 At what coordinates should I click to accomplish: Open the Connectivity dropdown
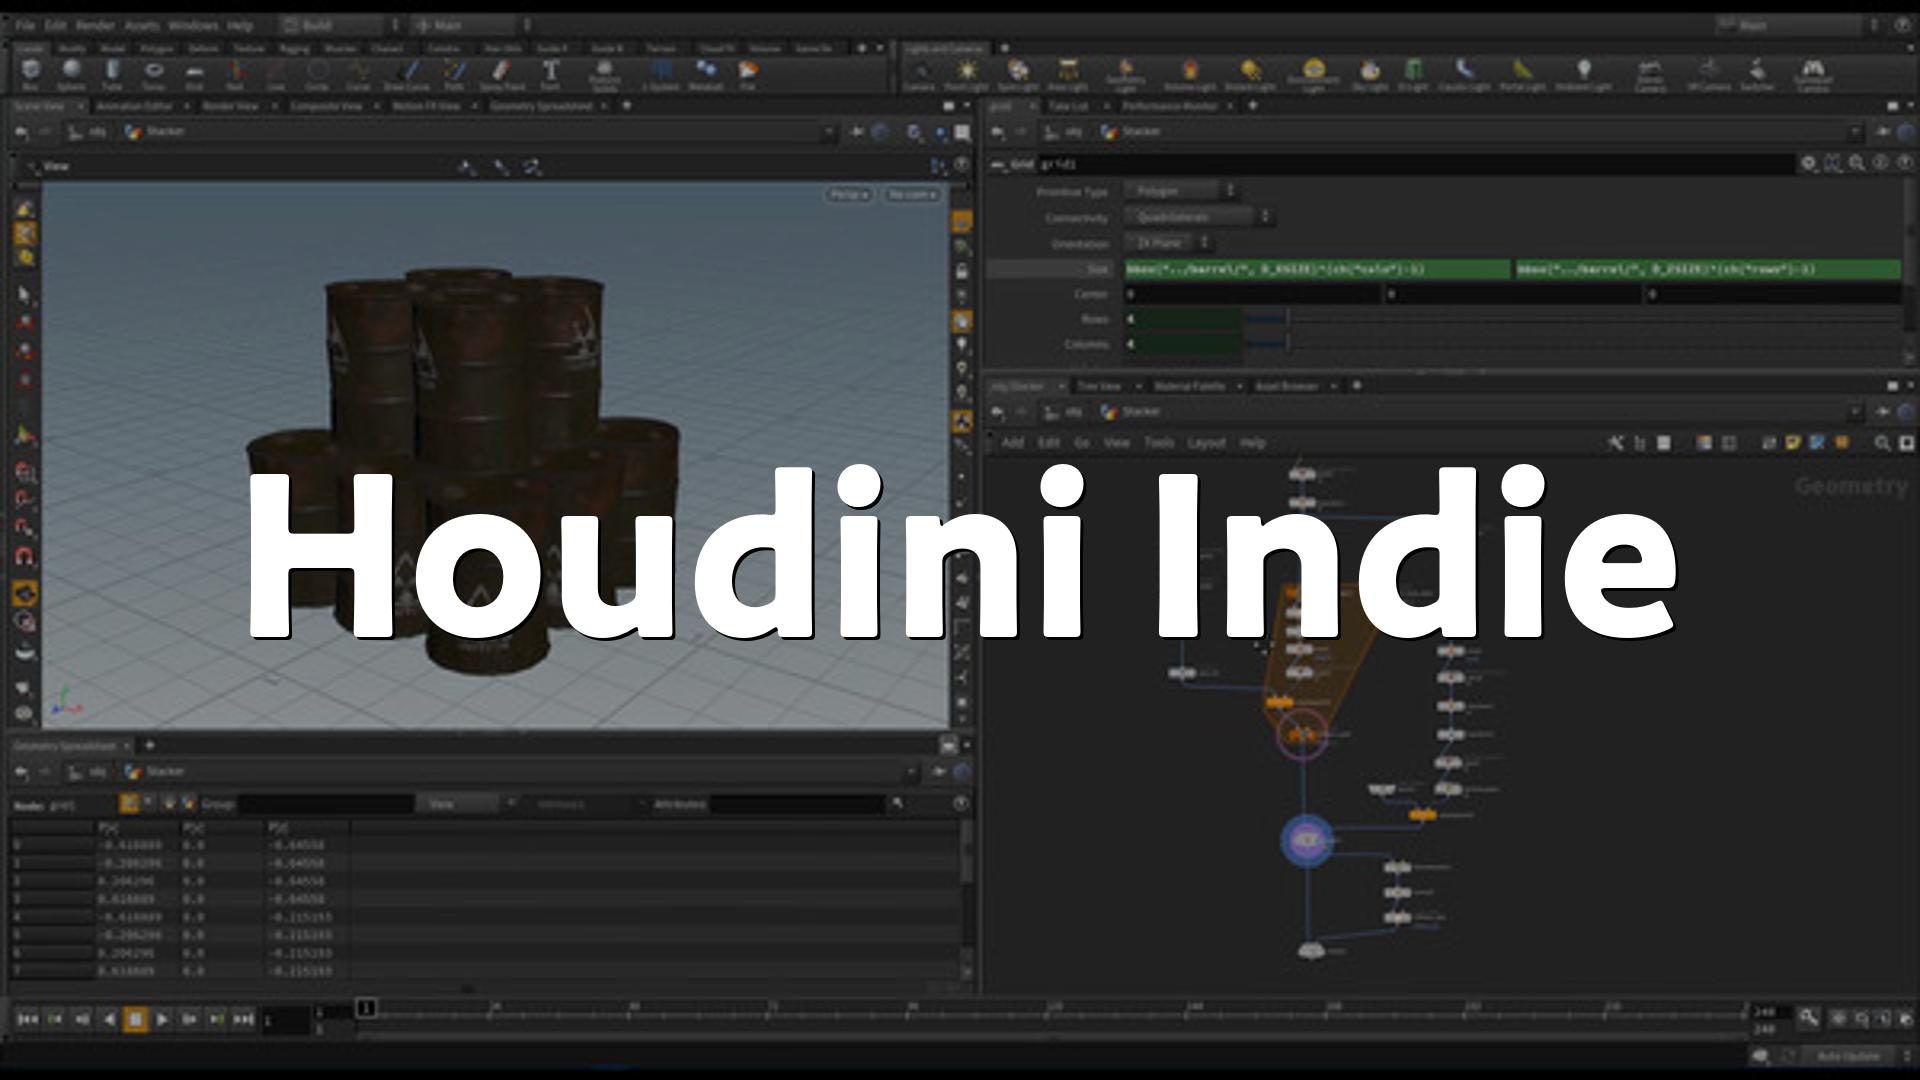click(x=1199, y=216)
